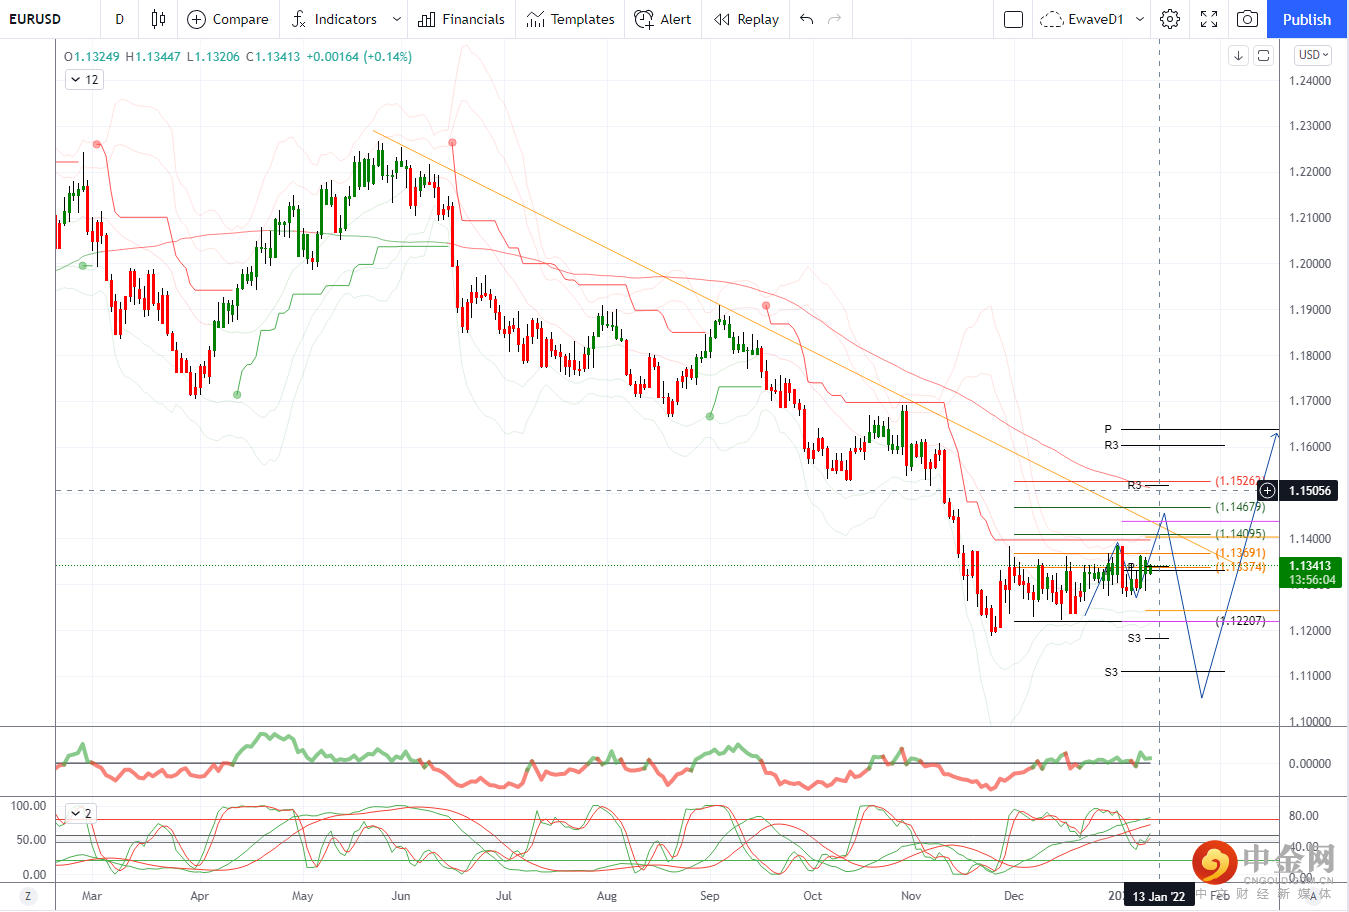Click the open value O1.13249
The image size is (1349, 912).
pos(92,57)
